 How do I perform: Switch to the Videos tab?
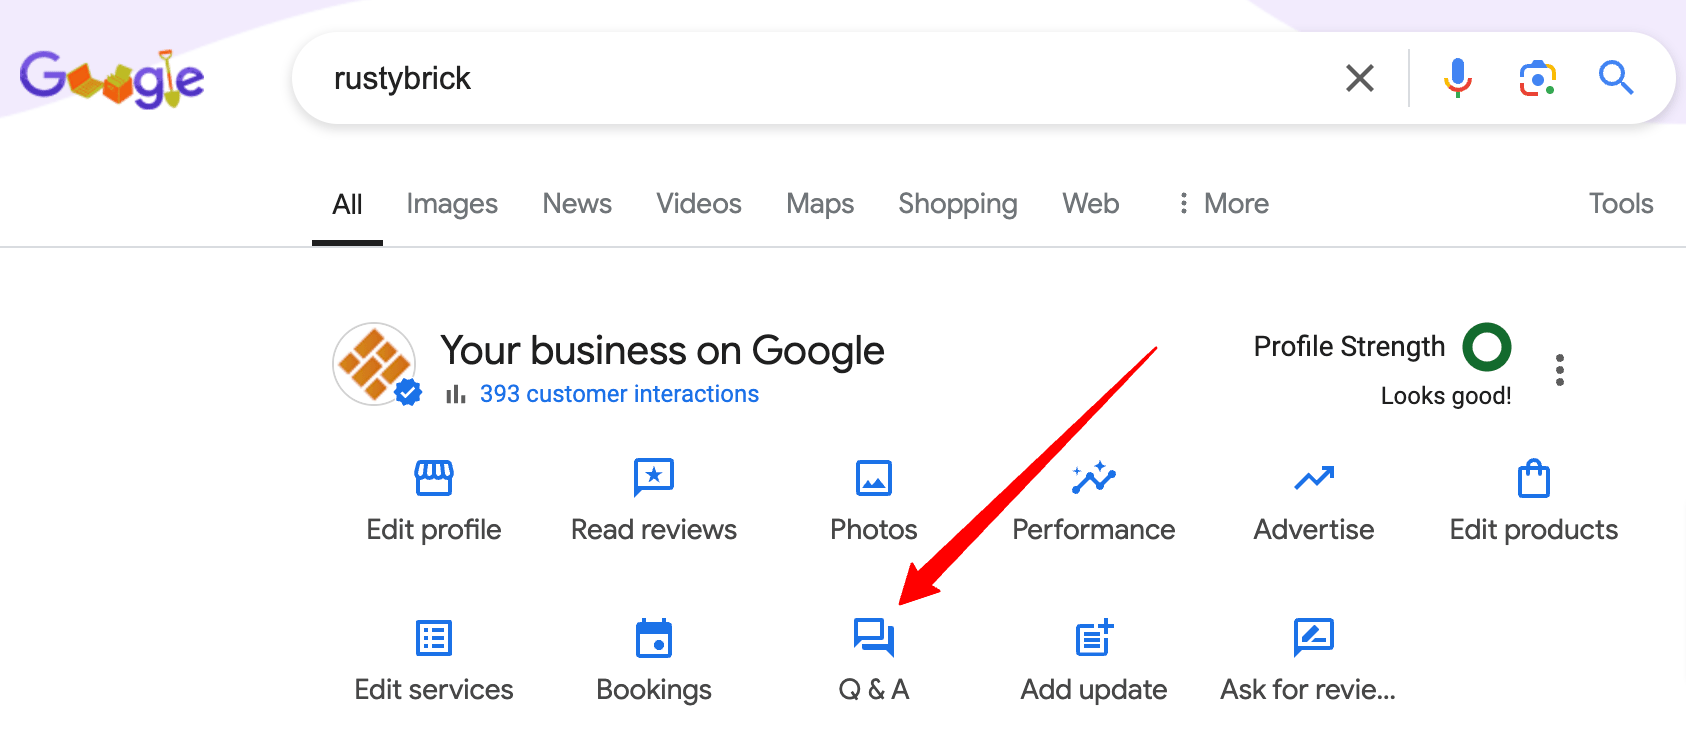coord(699,204)
